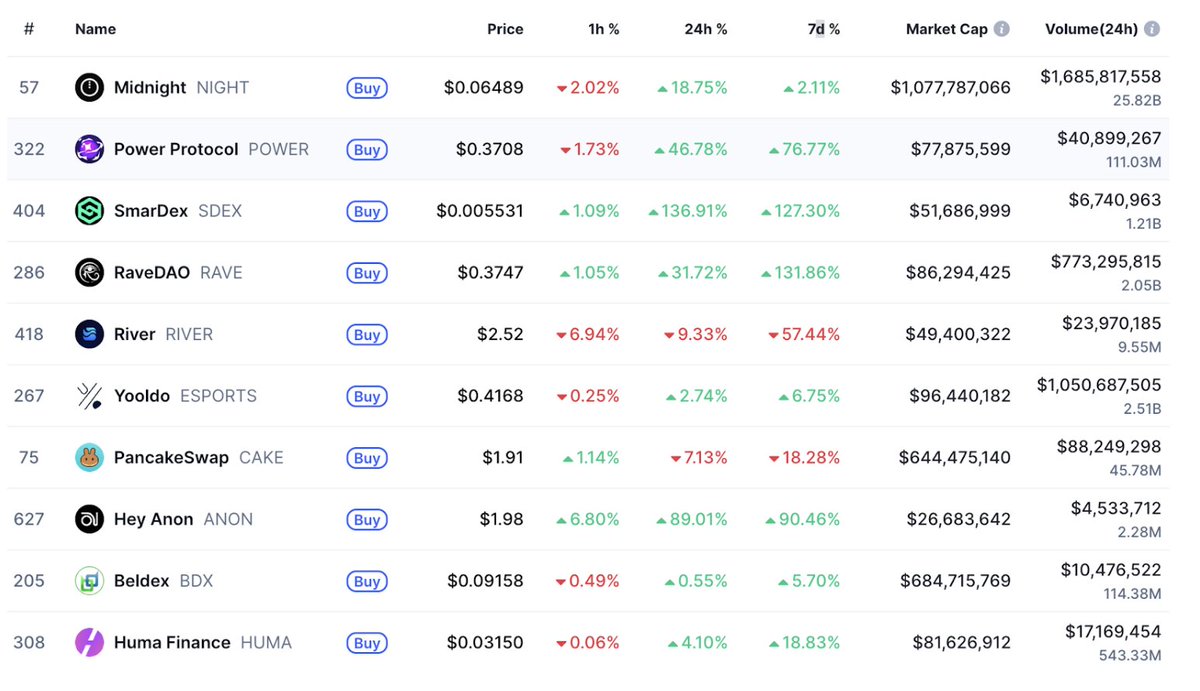This screenshot has height=691, width=1200.
Task: Open Market Cap info tooltip icon
Action: (1001, 29)
